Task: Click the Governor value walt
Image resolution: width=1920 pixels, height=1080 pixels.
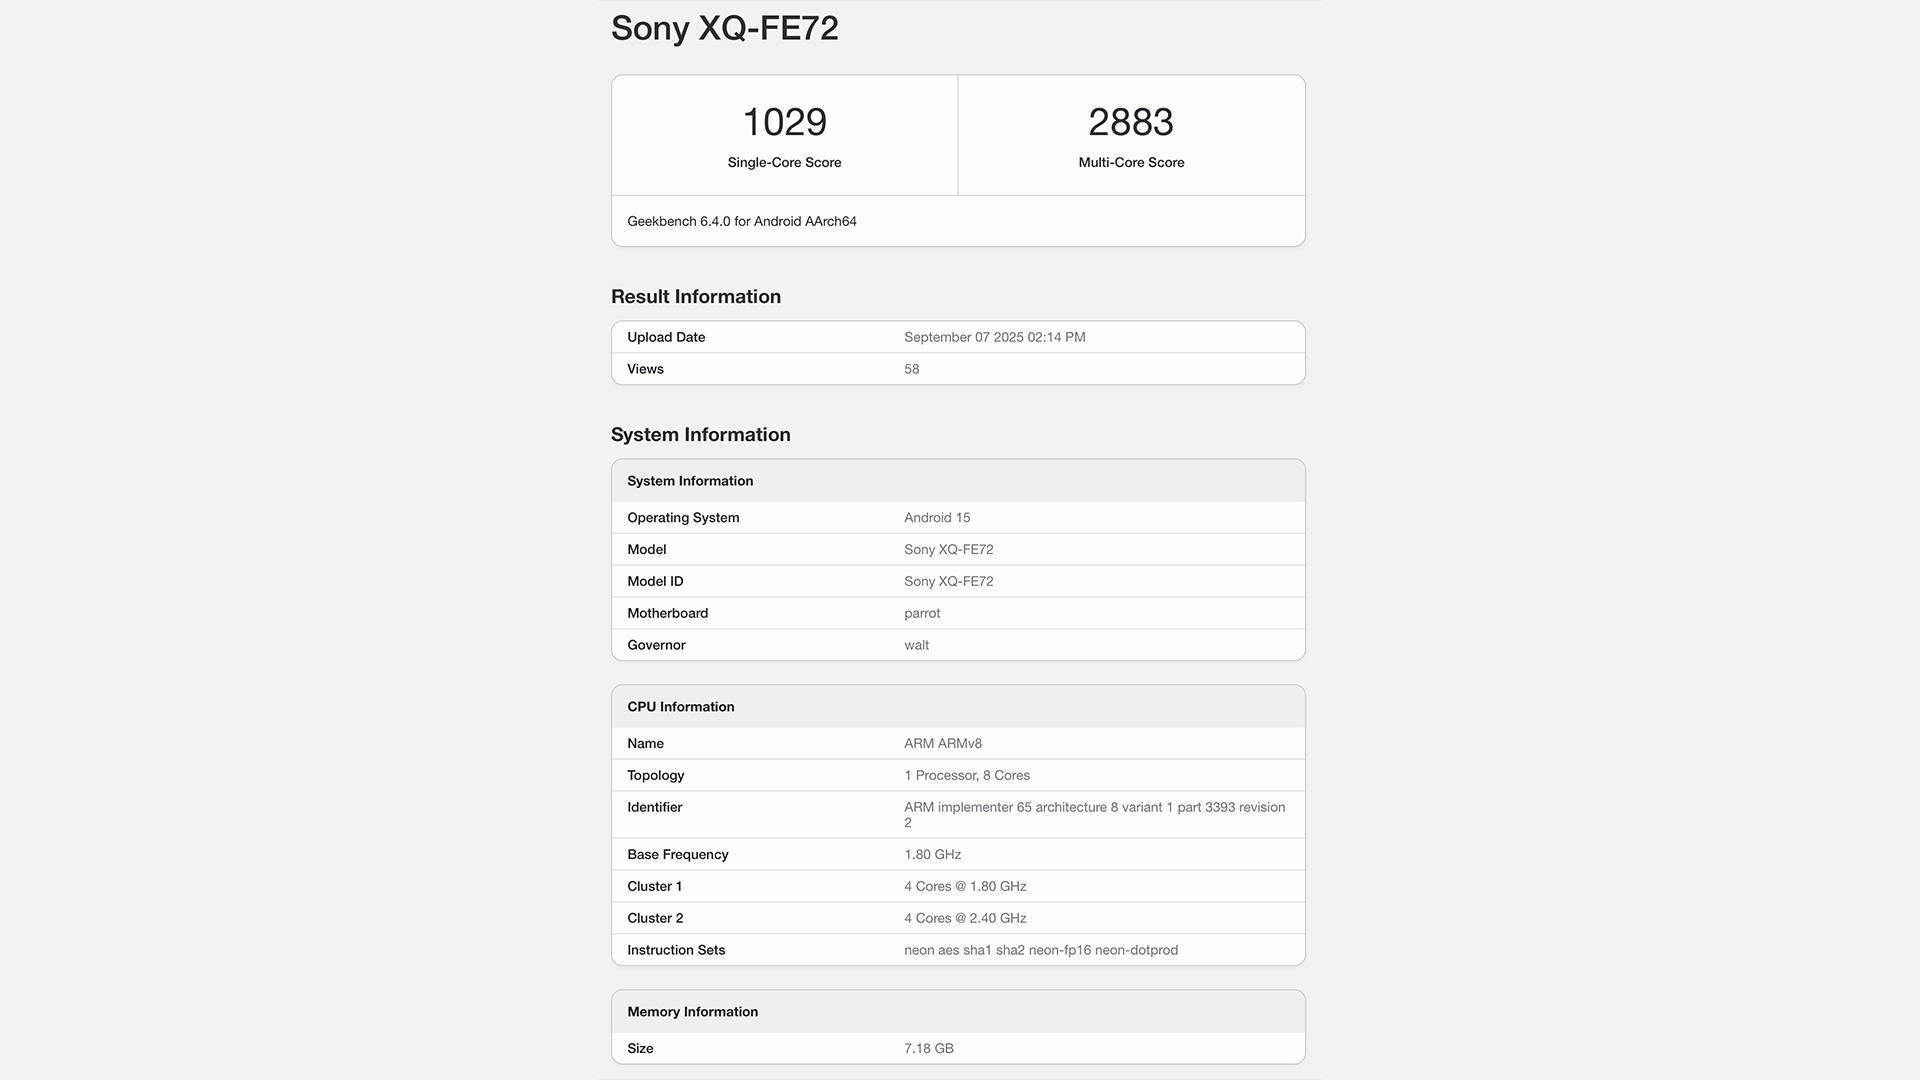Action: coord(916,645)
